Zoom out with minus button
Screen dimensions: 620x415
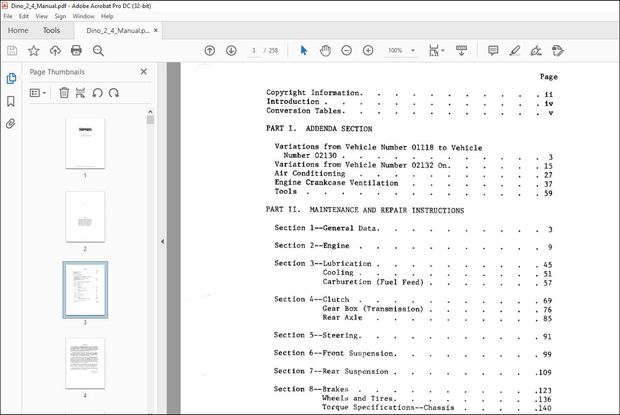pyautogui.click(x=346, y=51)
